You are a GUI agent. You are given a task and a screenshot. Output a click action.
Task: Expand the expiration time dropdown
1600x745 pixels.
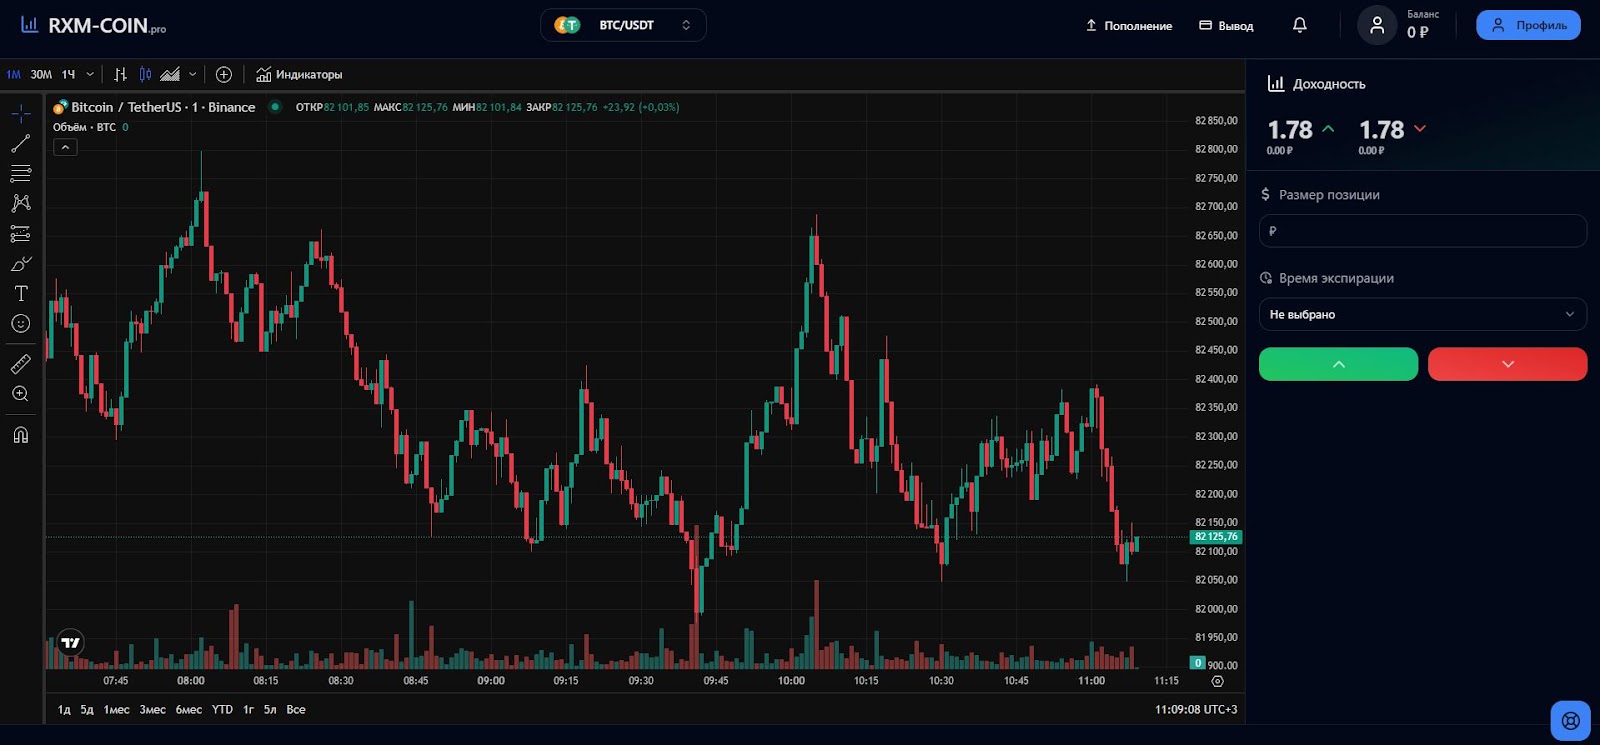click(1422, 314)
